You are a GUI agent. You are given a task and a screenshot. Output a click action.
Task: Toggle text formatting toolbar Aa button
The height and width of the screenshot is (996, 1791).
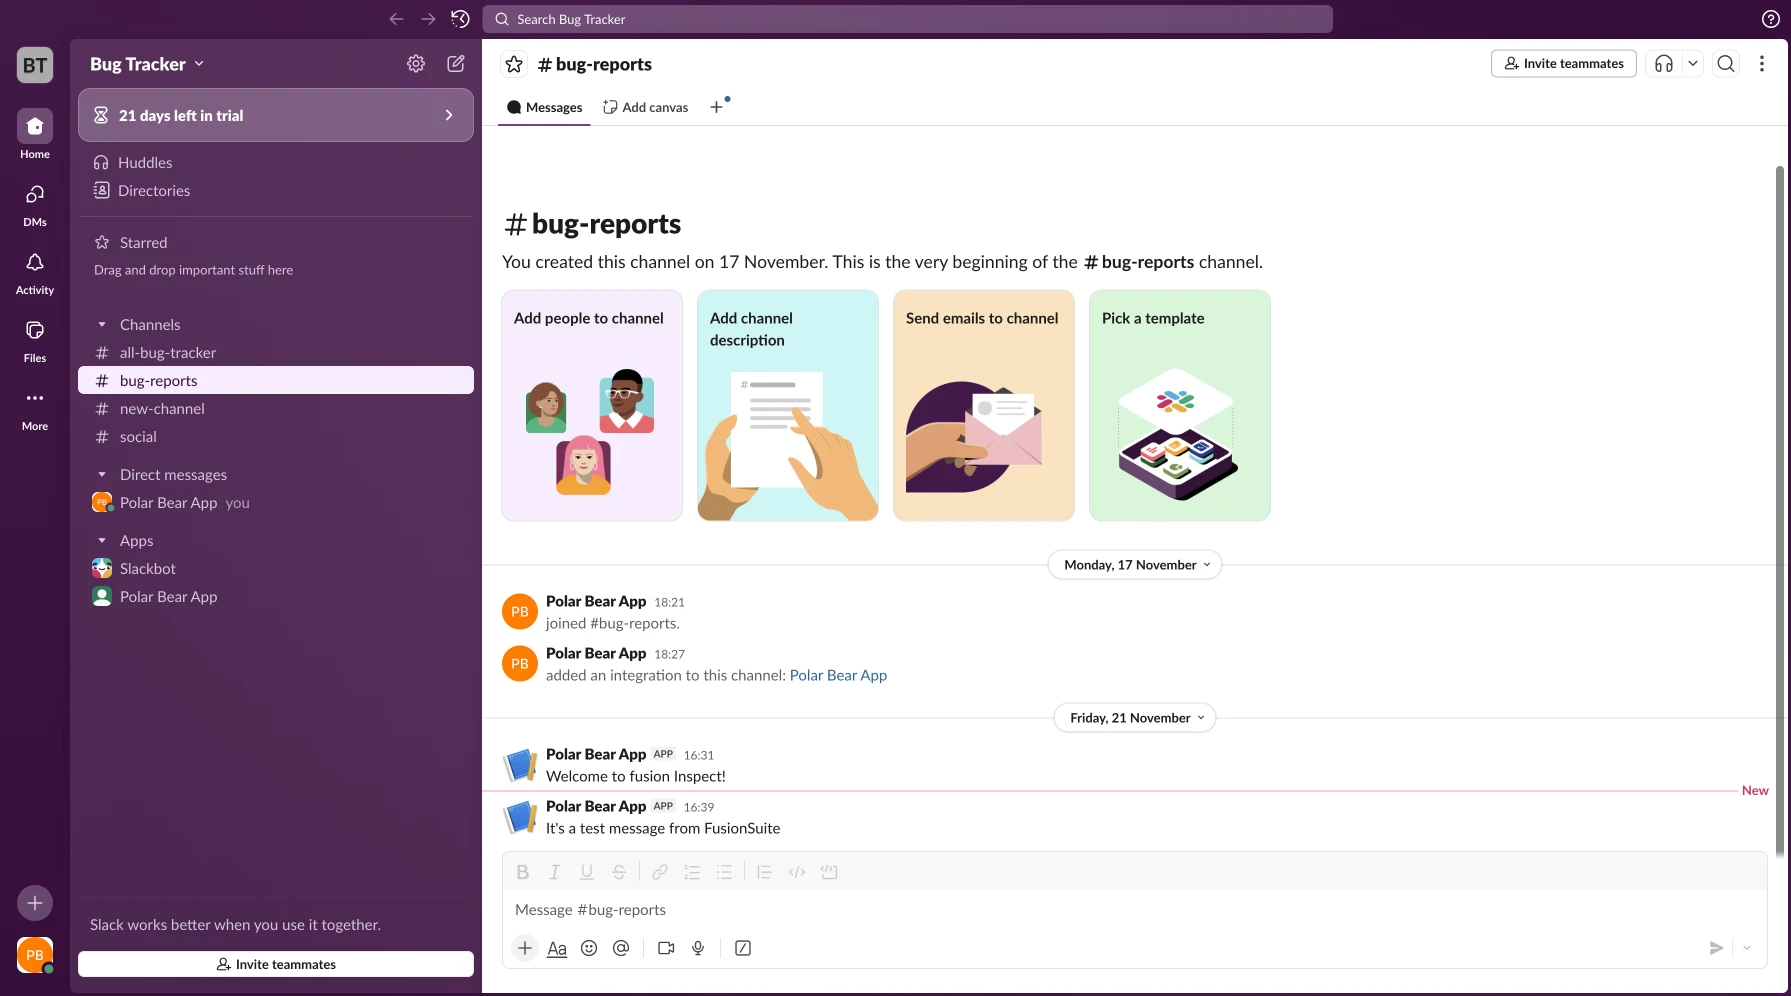[x=557, y=948]
